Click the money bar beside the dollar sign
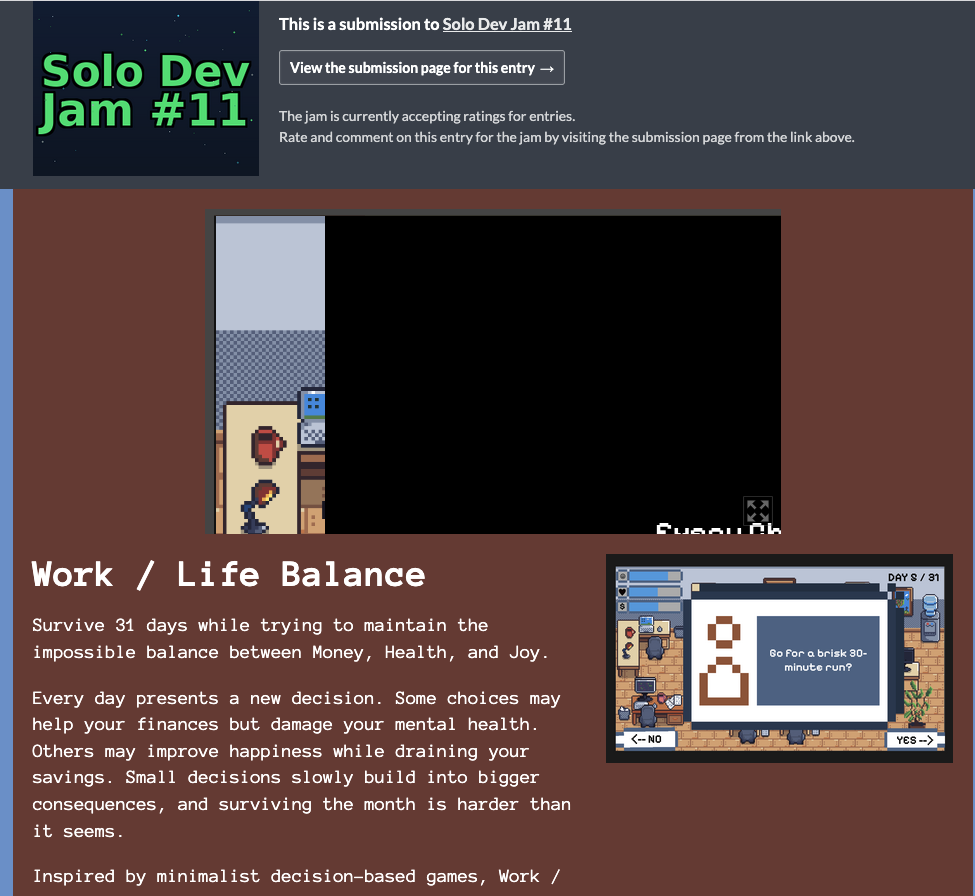The width and height of the screenshot is (975, 896). 655,606
